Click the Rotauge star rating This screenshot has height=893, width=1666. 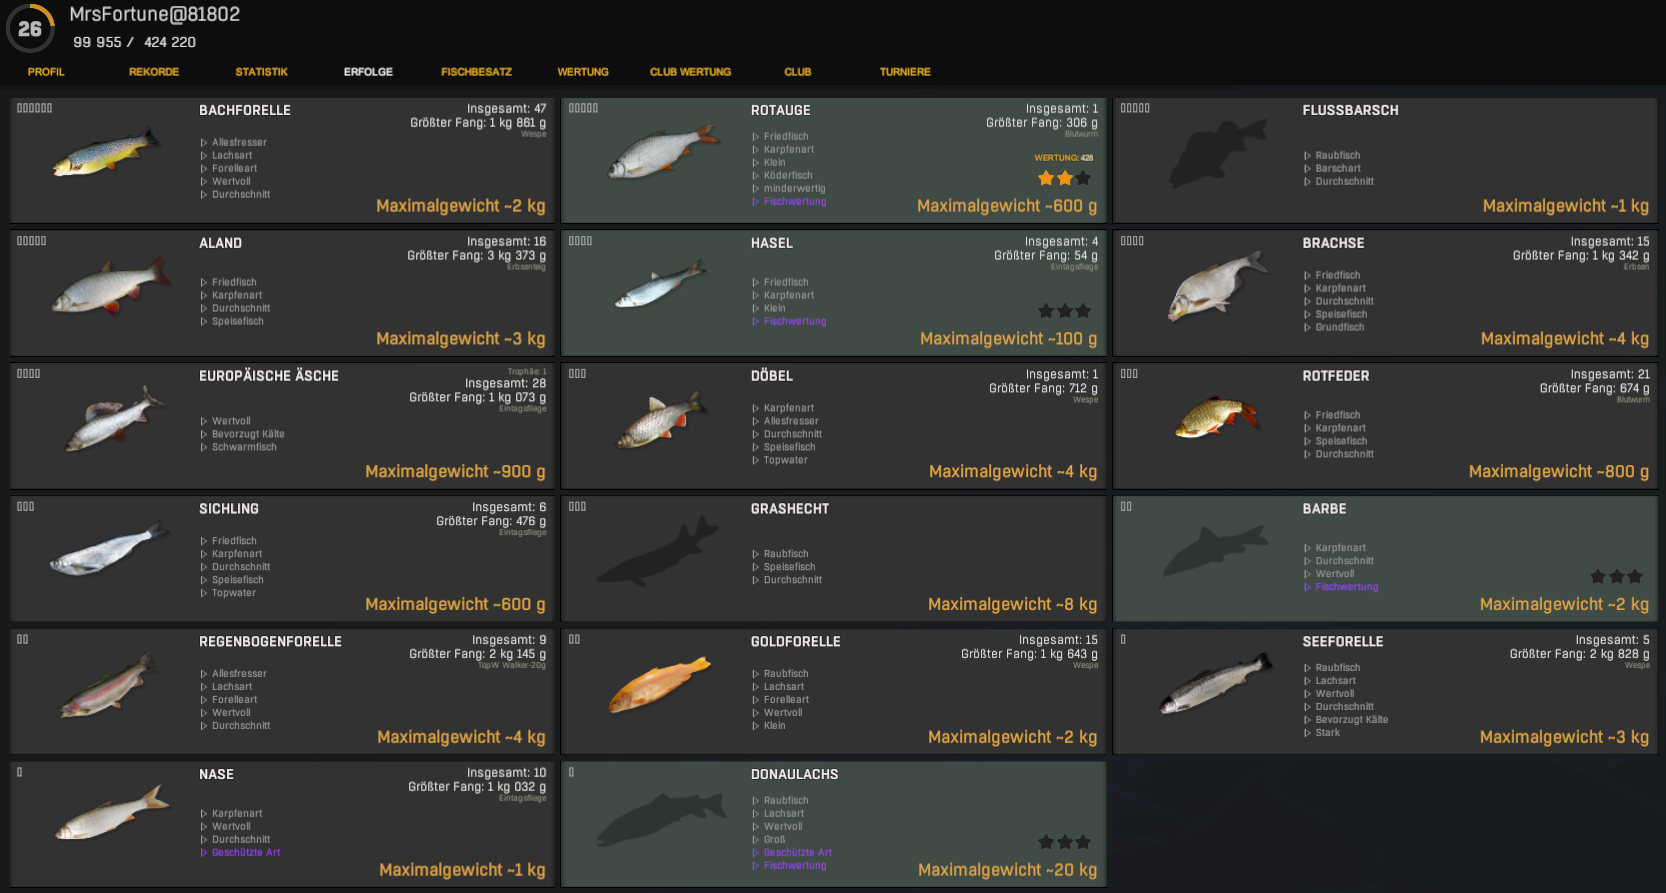(x=1064, y=178)
